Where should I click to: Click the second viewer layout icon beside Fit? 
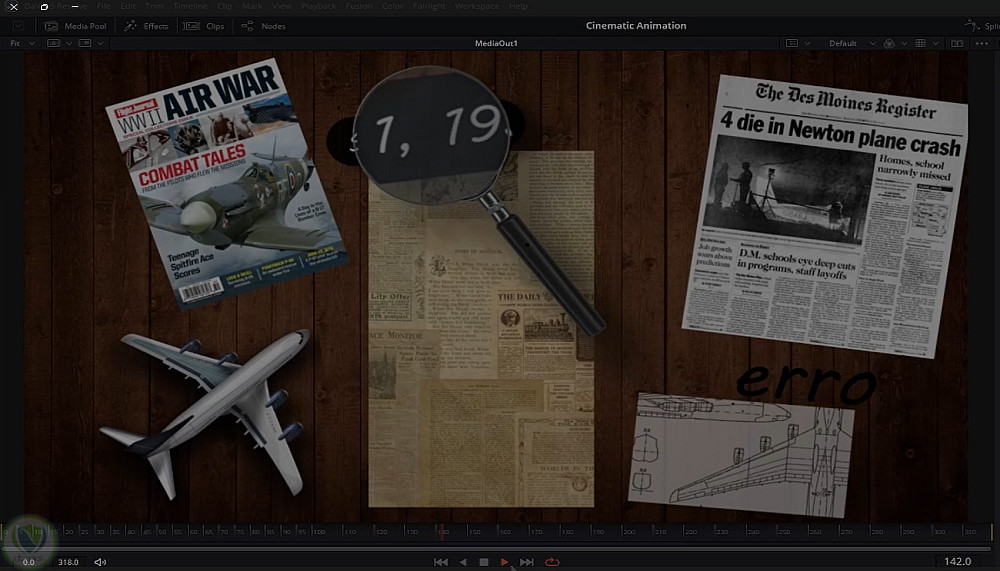click(85, 43)
